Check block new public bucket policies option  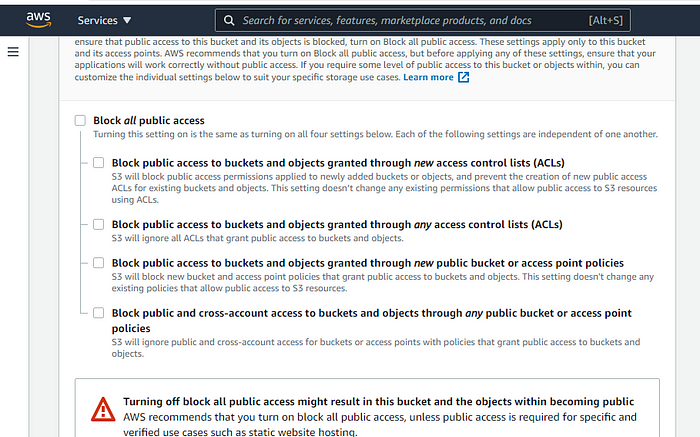(99, 262)
